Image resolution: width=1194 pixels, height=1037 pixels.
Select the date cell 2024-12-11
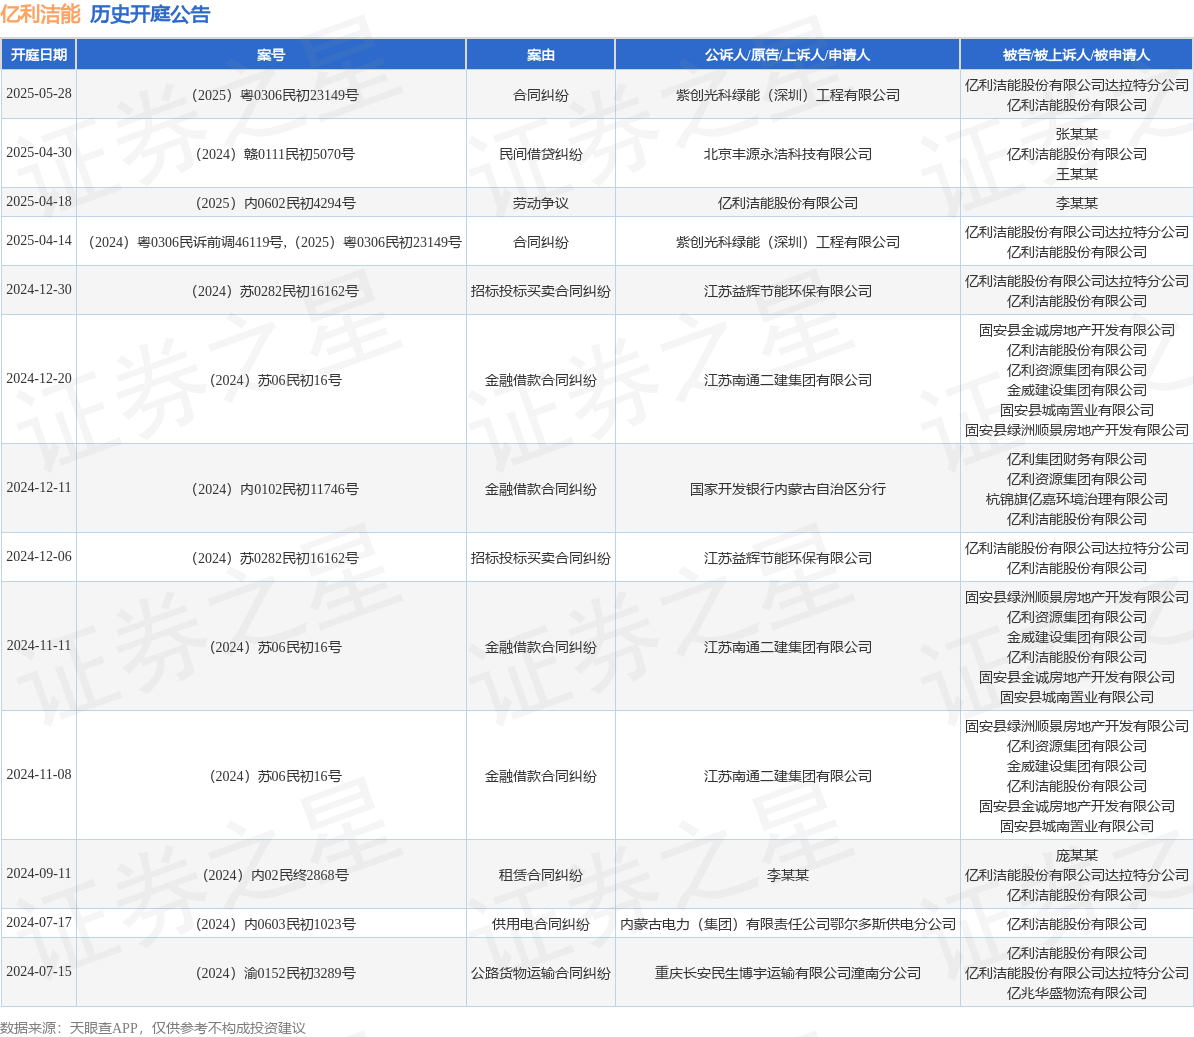[39, 487]
